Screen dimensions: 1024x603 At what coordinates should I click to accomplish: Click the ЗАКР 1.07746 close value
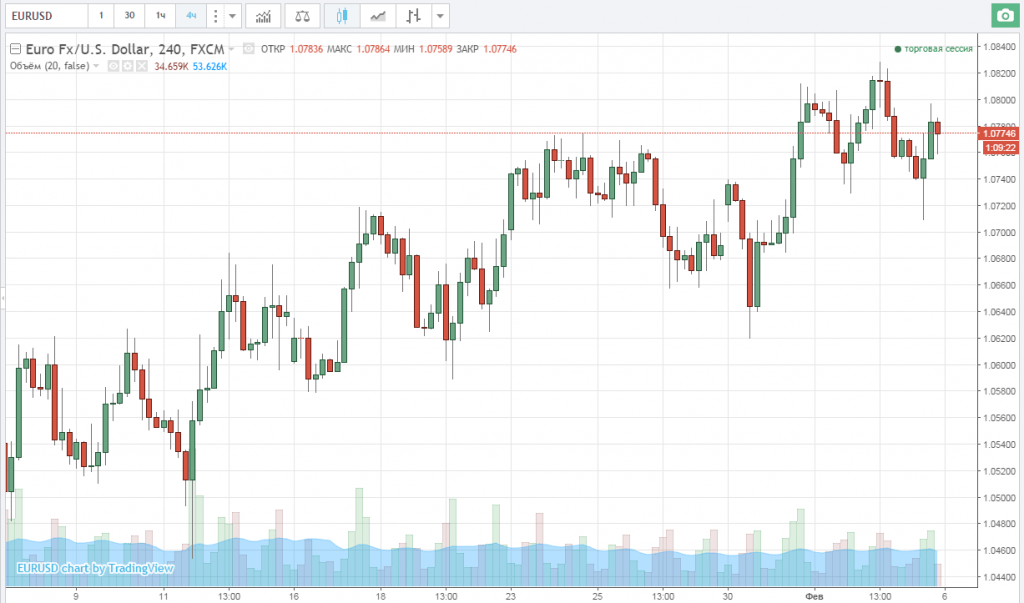pyautogui.click(x=487, y=49)
